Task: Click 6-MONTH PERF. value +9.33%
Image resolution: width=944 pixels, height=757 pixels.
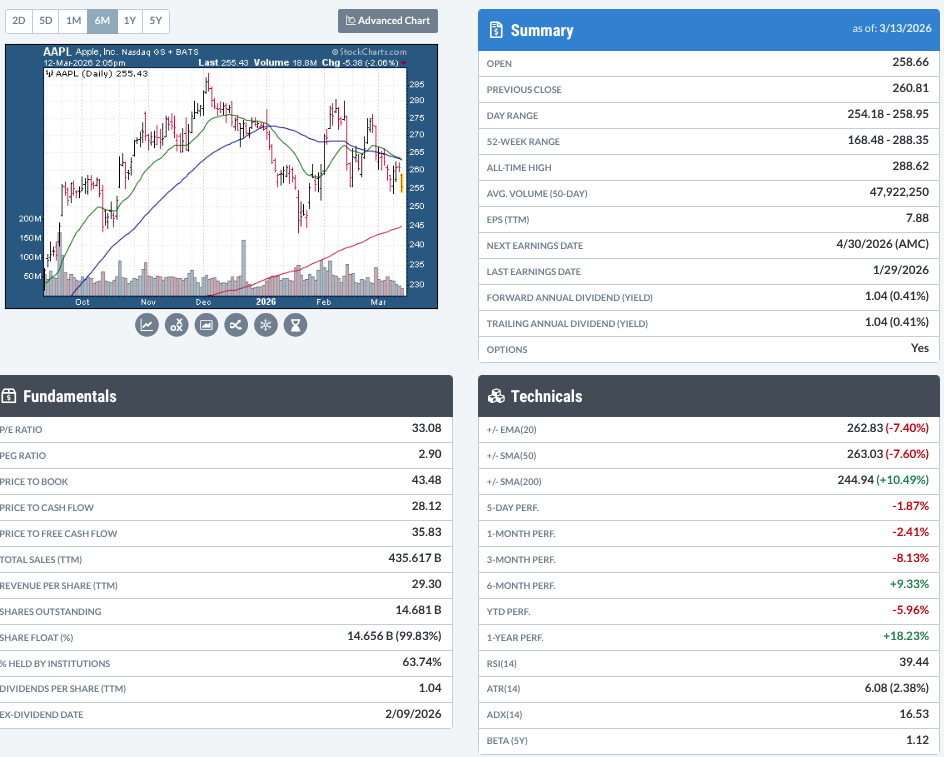Action: tap(910, 584)
